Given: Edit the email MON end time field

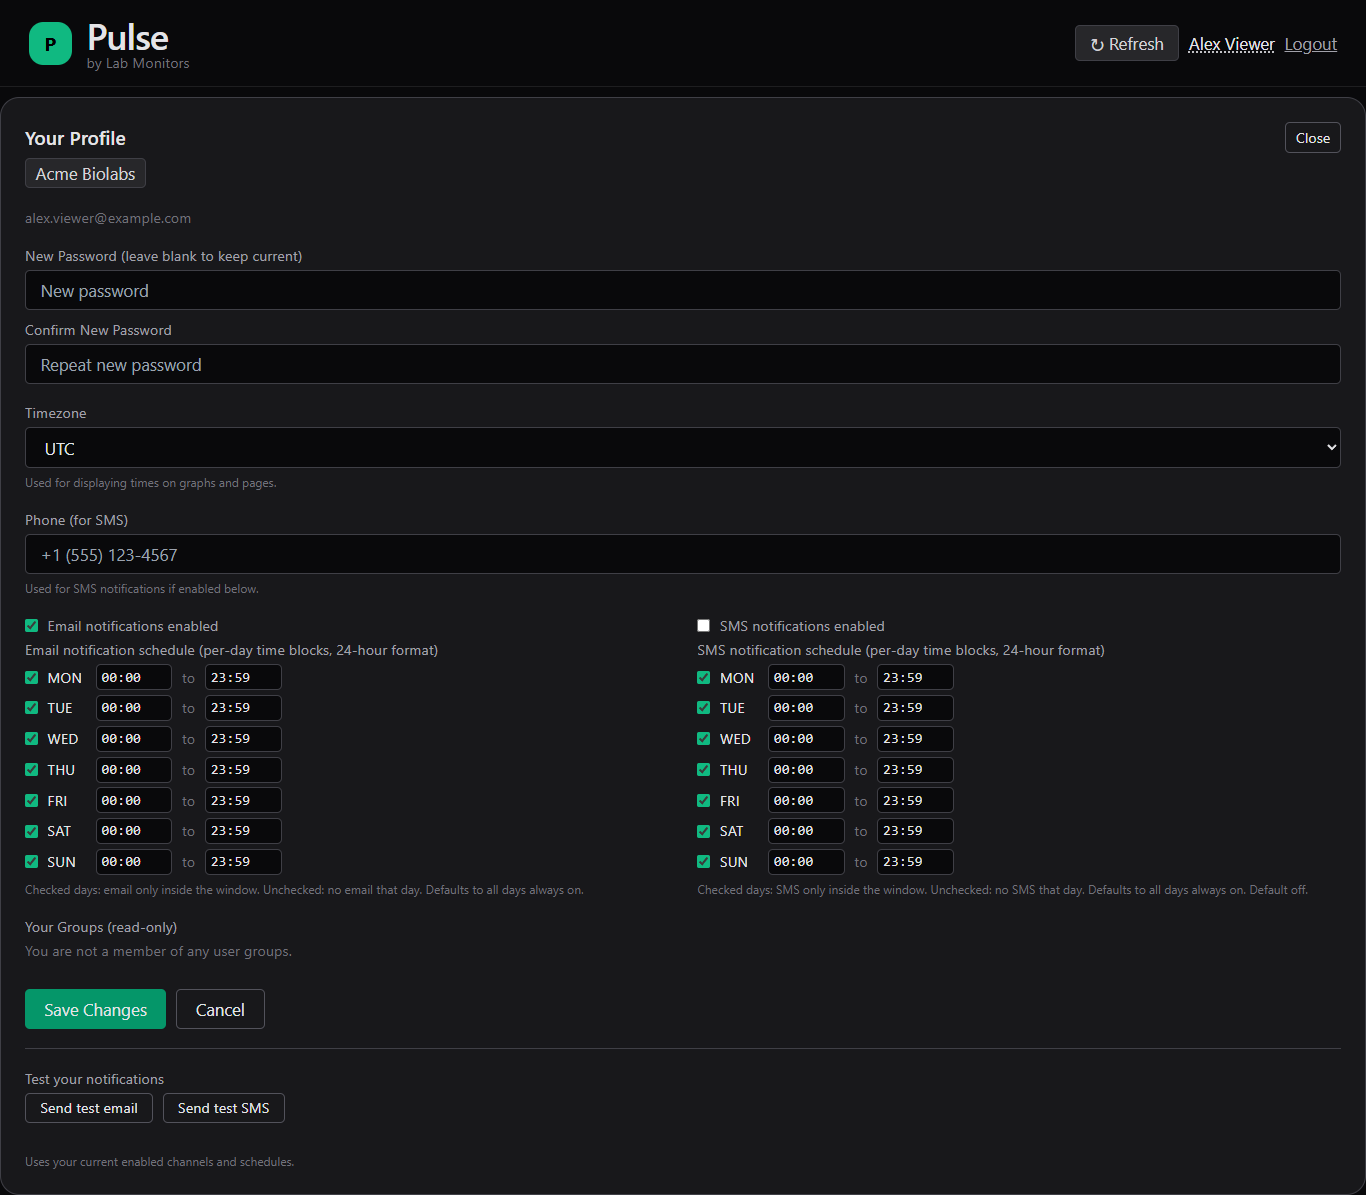Looking at the screenshot, I should click(x=243, y=678).
